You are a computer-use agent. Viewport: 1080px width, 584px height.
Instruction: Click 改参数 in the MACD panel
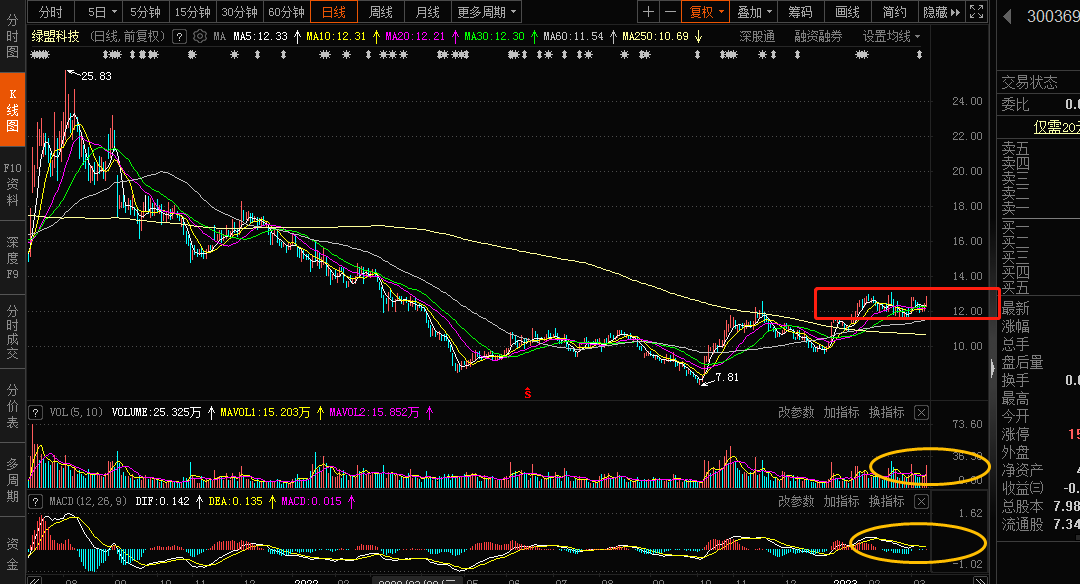click(x=796, y=501)
